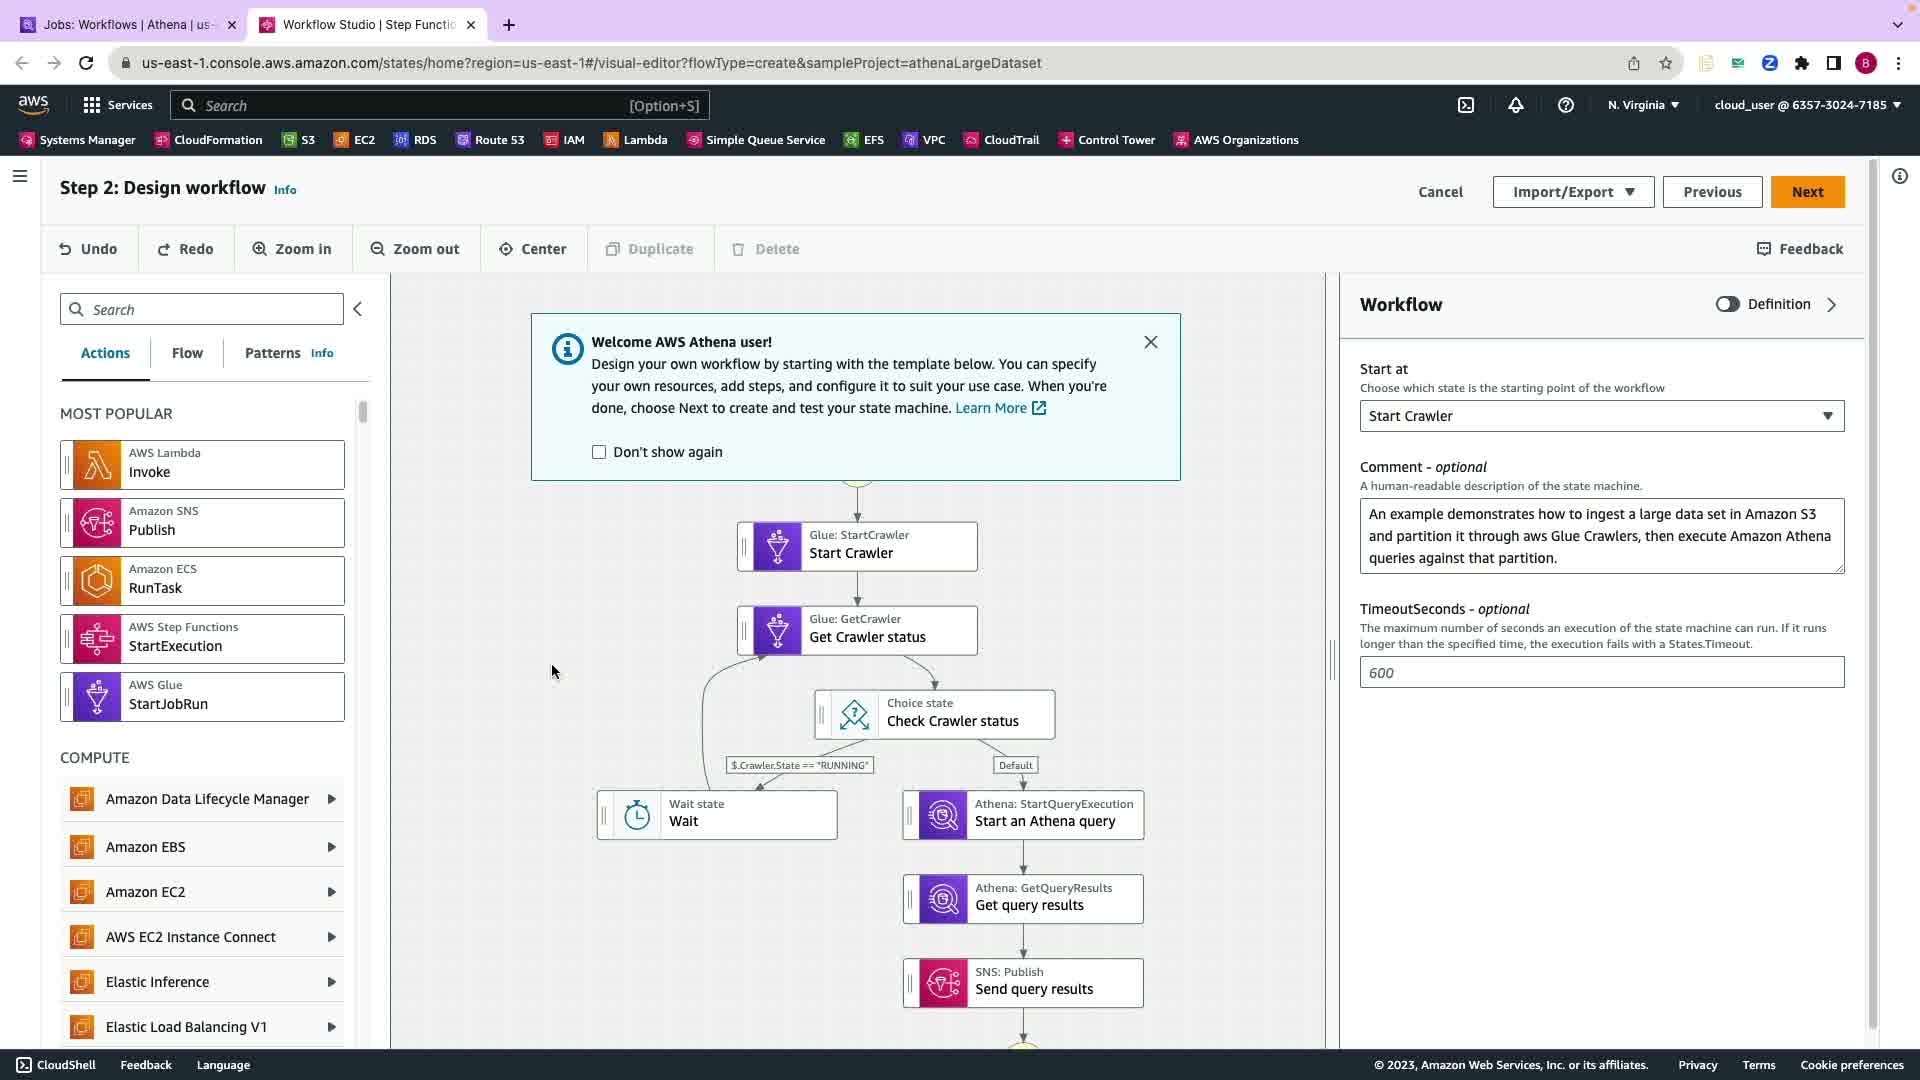The height and width of the screenshot is (1080, 1920).
Task: Expand Amazon Data Lifecycle Manager category
Action: 205,799
